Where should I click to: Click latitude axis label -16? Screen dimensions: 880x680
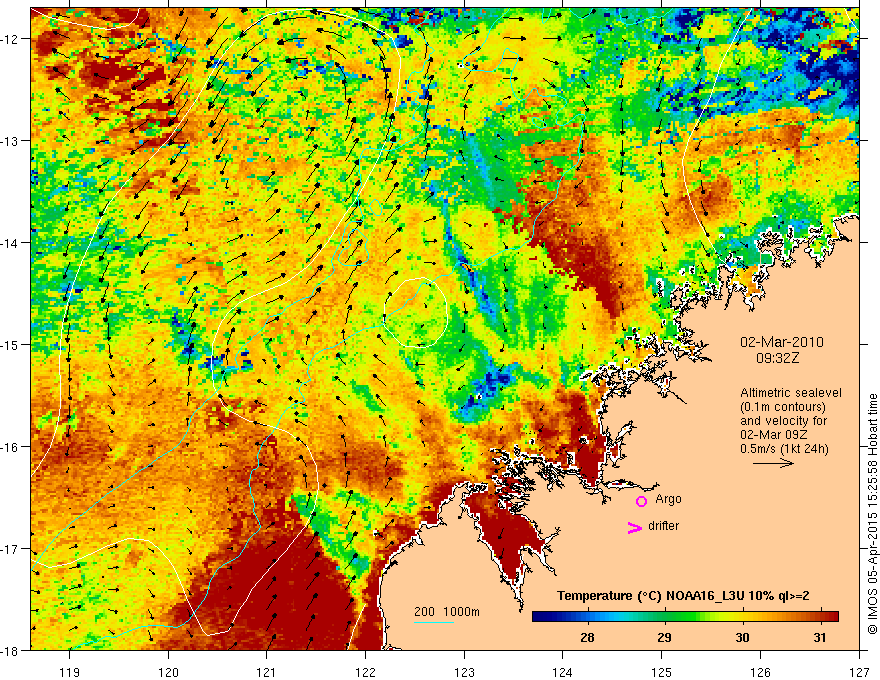tap(12, 447)
